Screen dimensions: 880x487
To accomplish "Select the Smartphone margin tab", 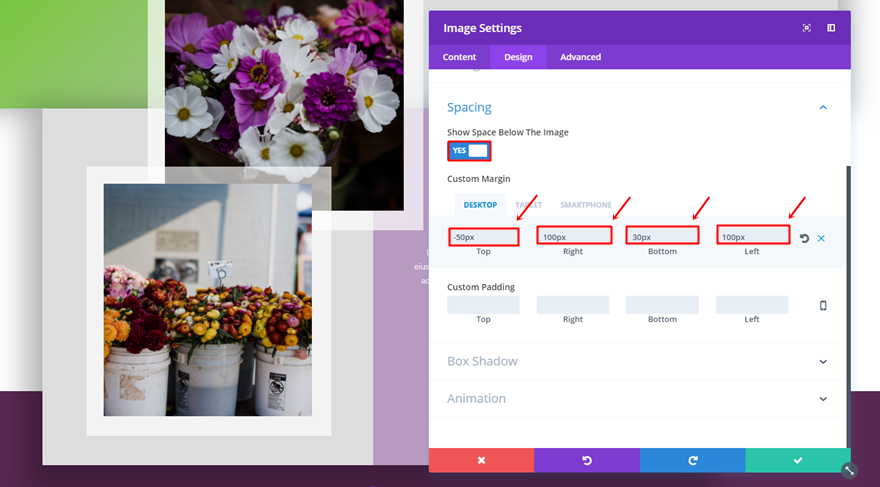I will pos(586,205).
